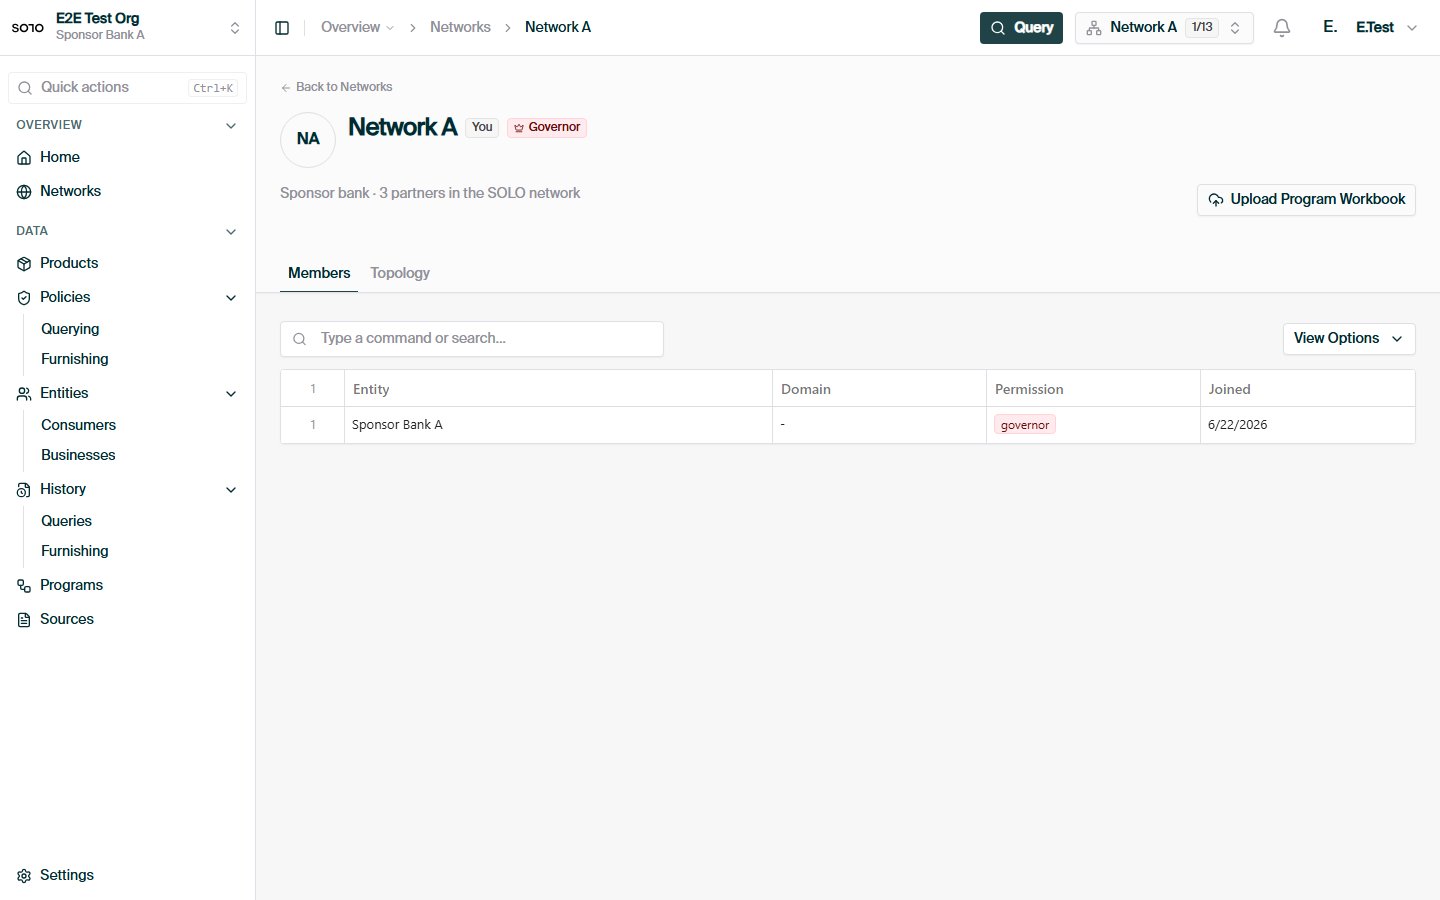This screenshot has height=900, width=1440.
Task: Collapse the Entities submenu chevron
Action: coord(231,394)
